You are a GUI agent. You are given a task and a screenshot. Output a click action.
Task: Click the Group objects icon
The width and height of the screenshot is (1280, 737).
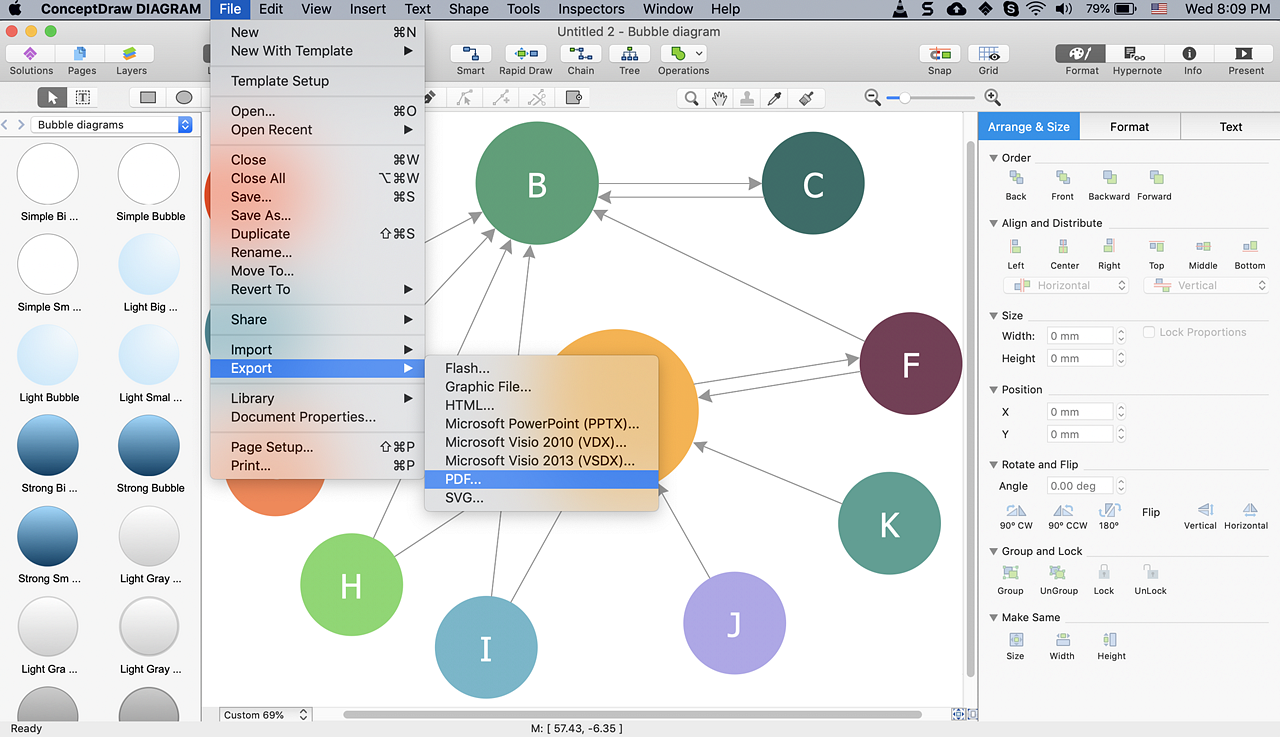1010,574
